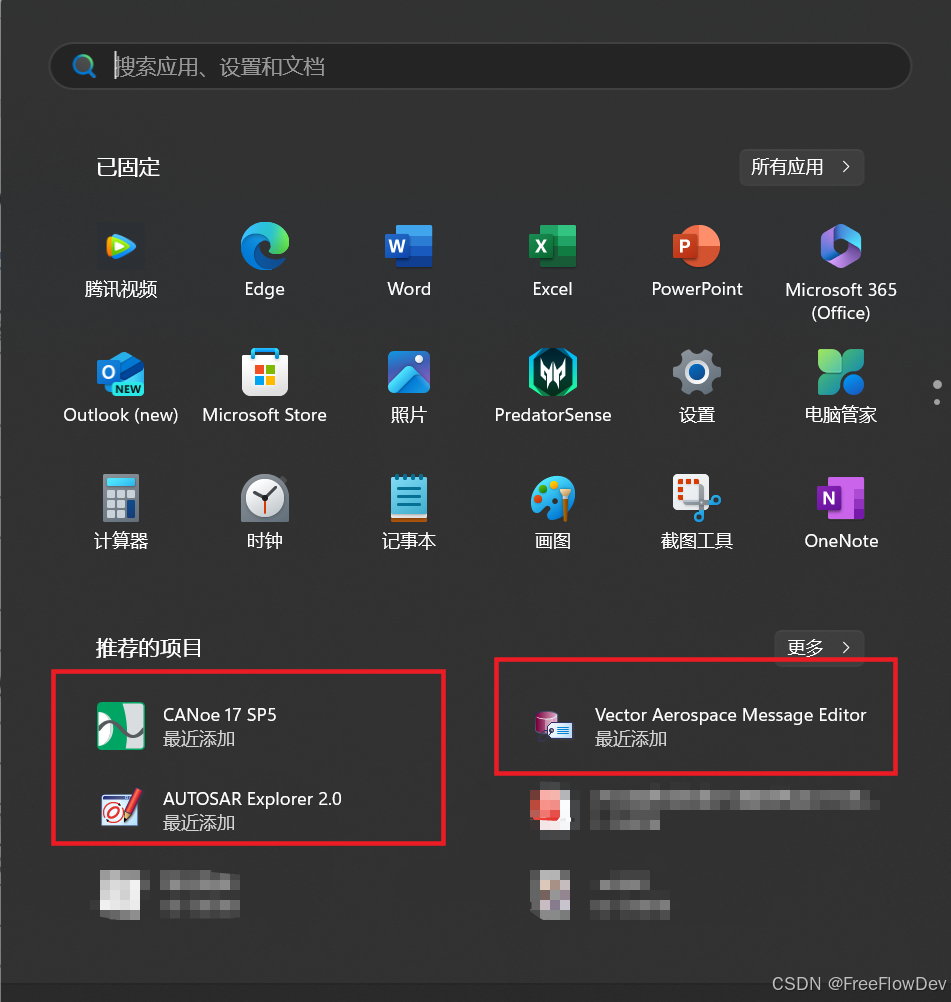Click the search box for apps and documents
The image size is (951, 1002).
480,66
